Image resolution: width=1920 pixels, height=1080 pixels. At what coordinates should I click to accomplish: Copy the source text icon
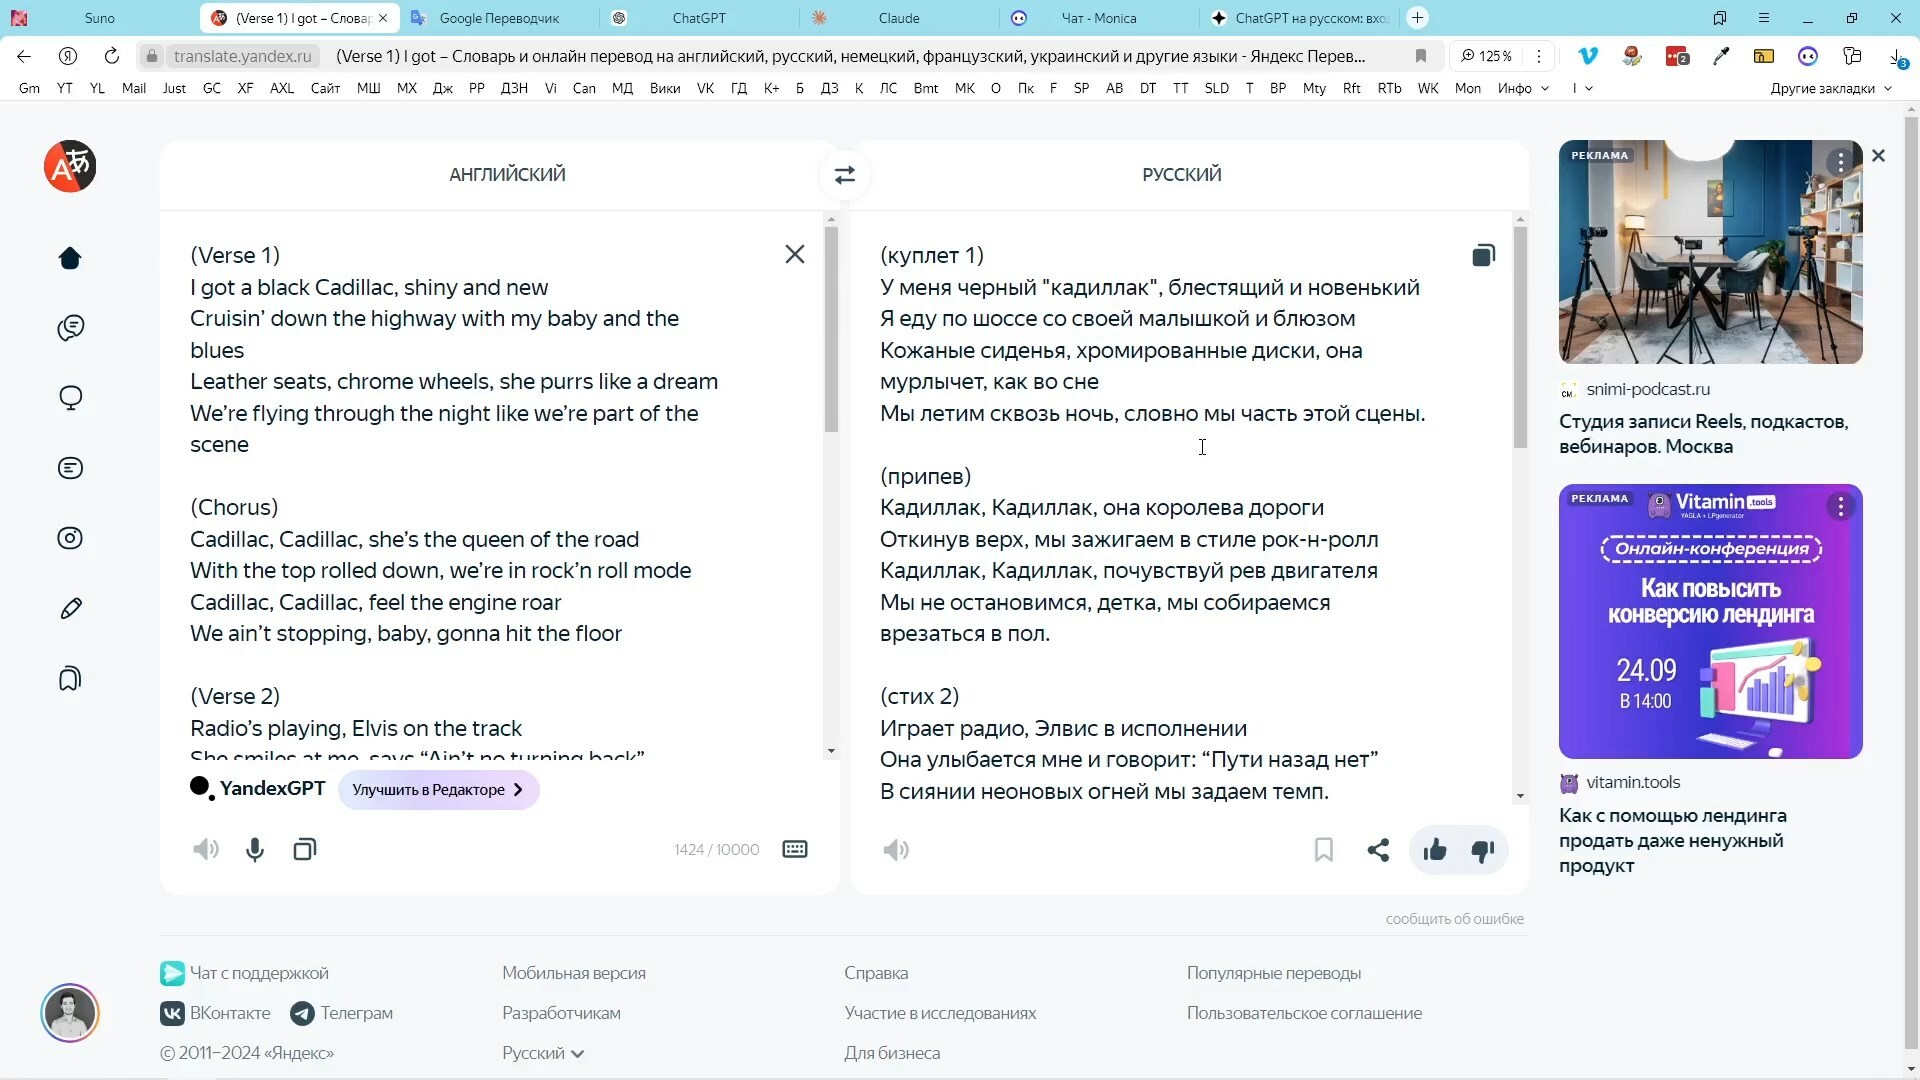click(x=305, y=850)
